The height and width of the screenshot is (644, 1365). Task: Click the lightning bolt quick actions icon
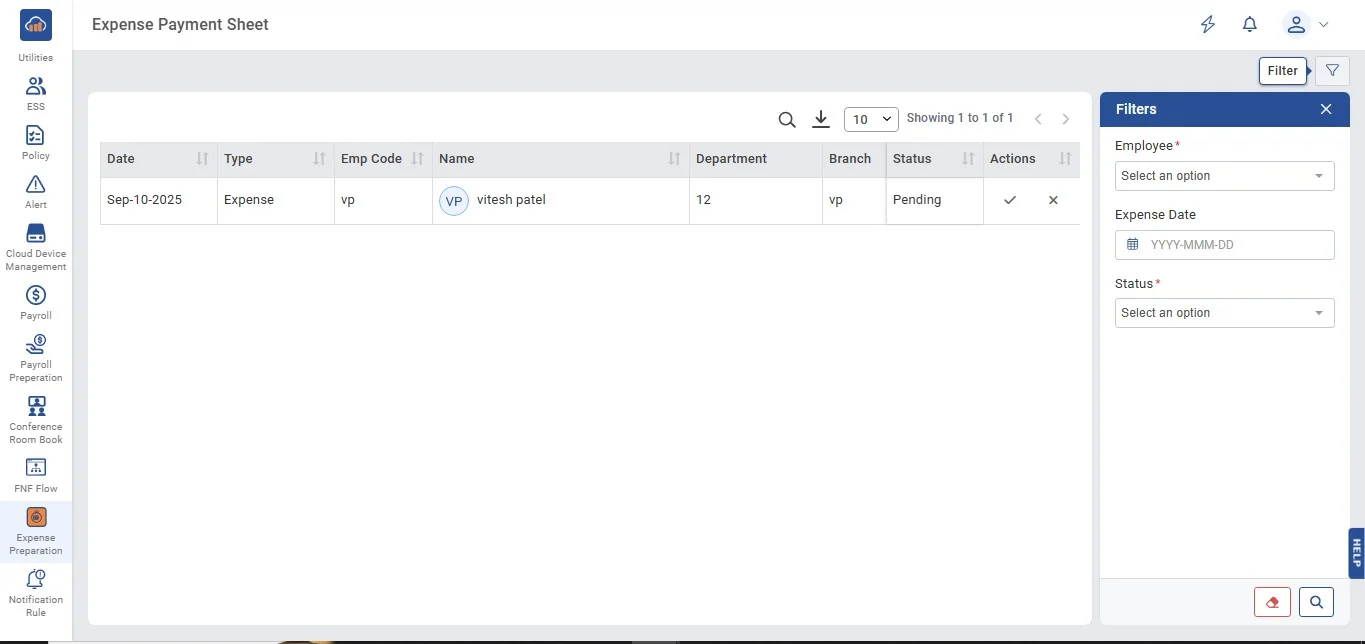[1208, 25]
